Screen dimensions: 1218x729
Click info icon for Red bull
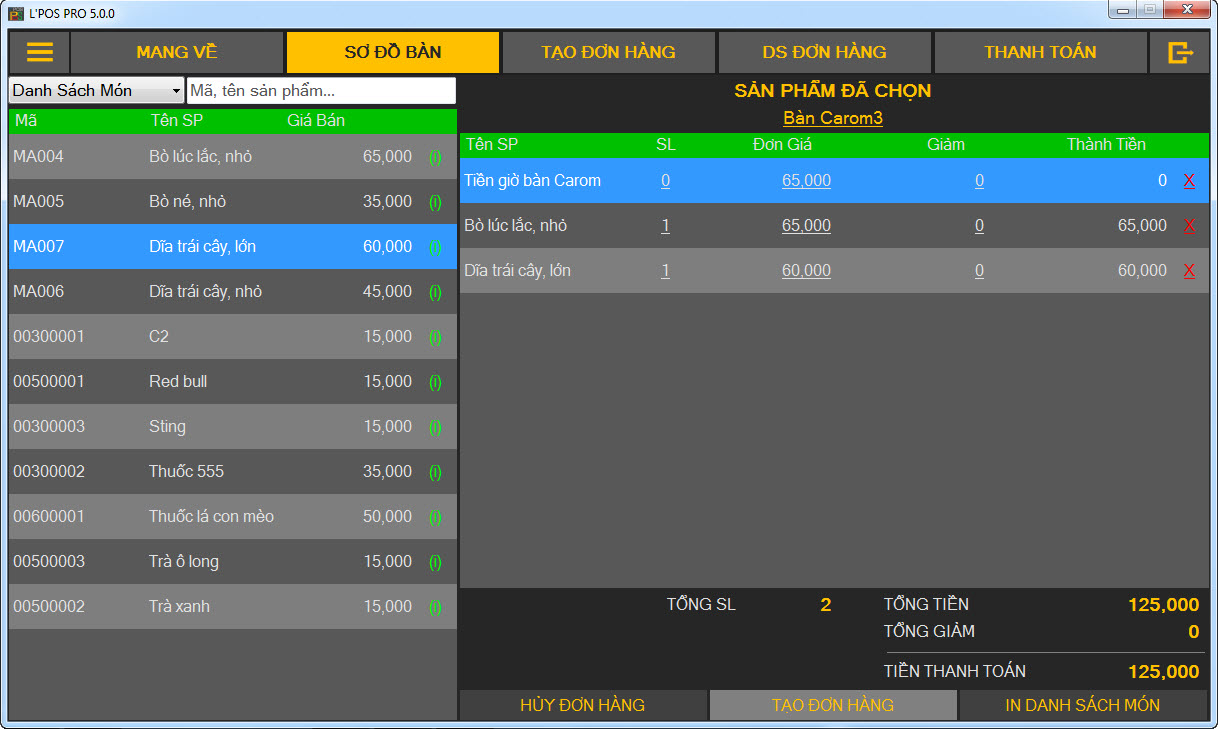point(435,382)
